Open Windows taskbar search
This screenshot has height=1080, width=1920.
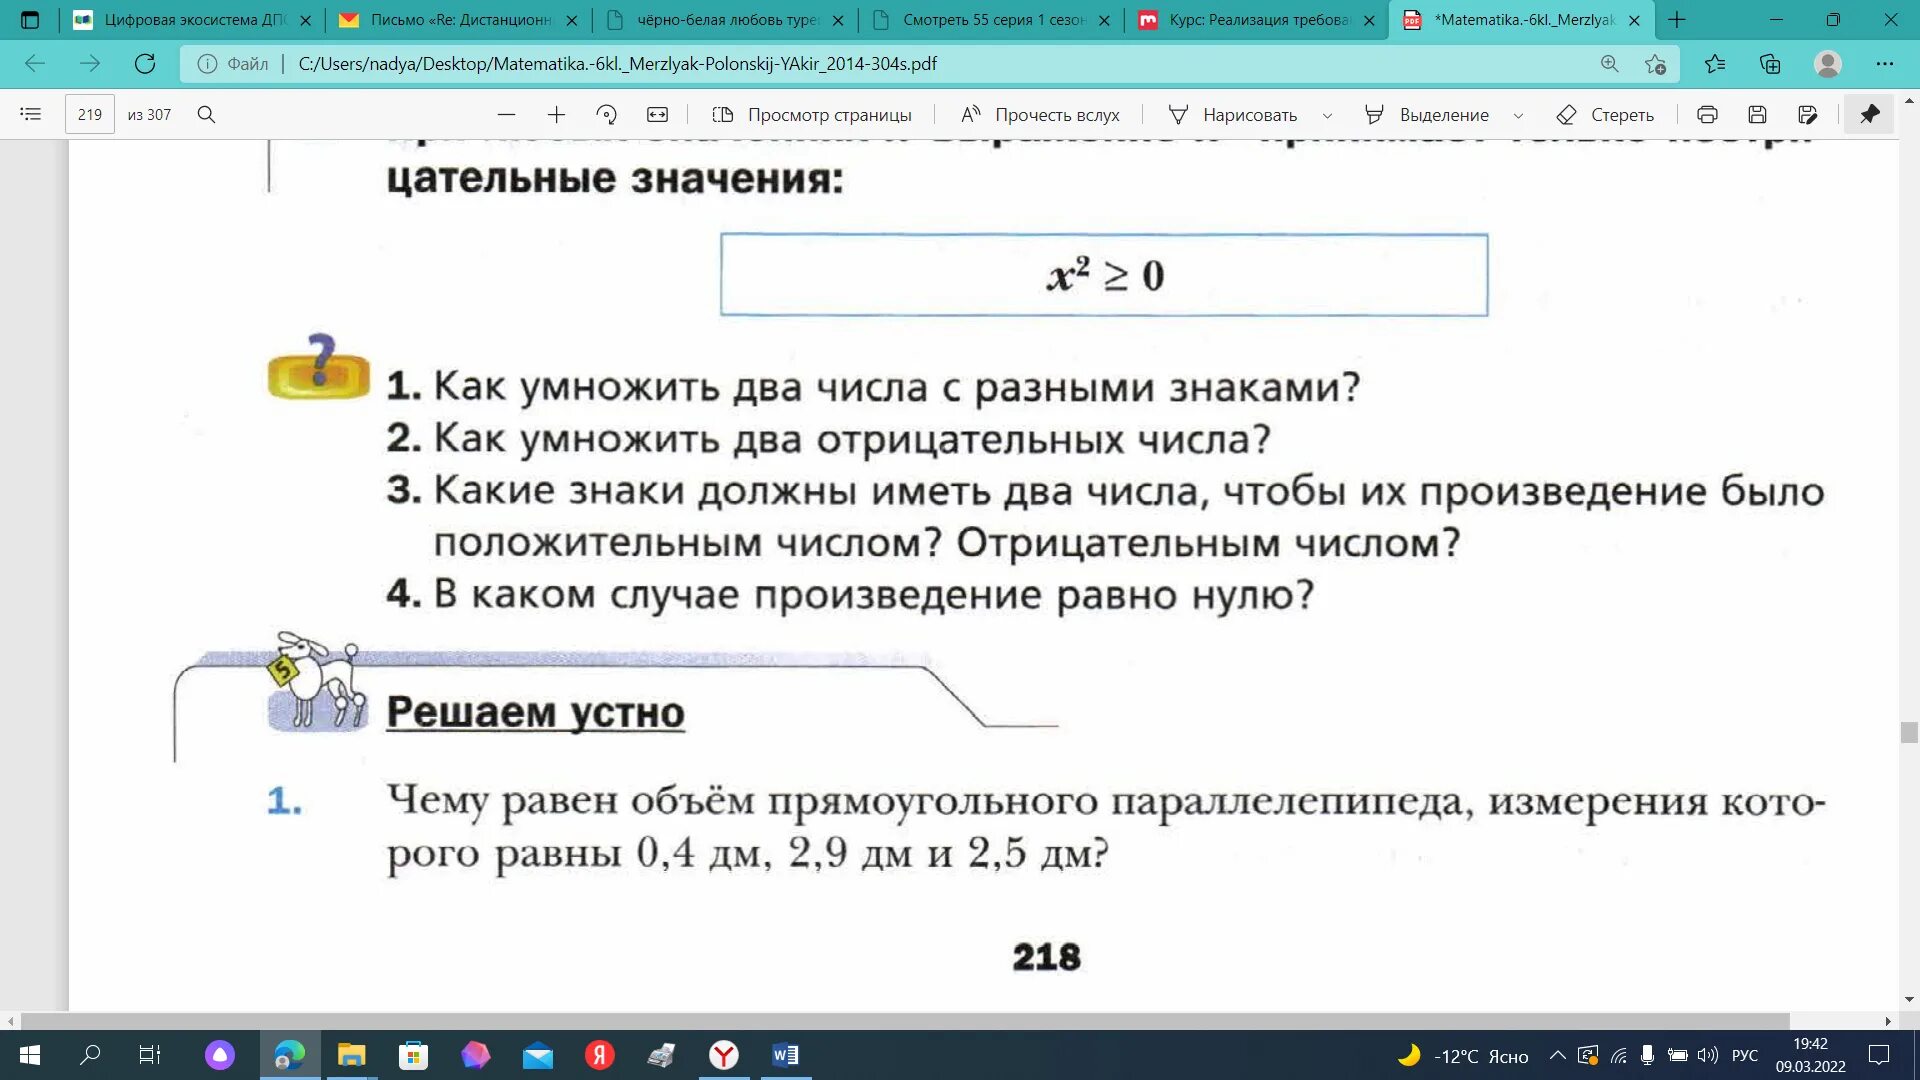pyautogui.click(x=90, y=1055)
